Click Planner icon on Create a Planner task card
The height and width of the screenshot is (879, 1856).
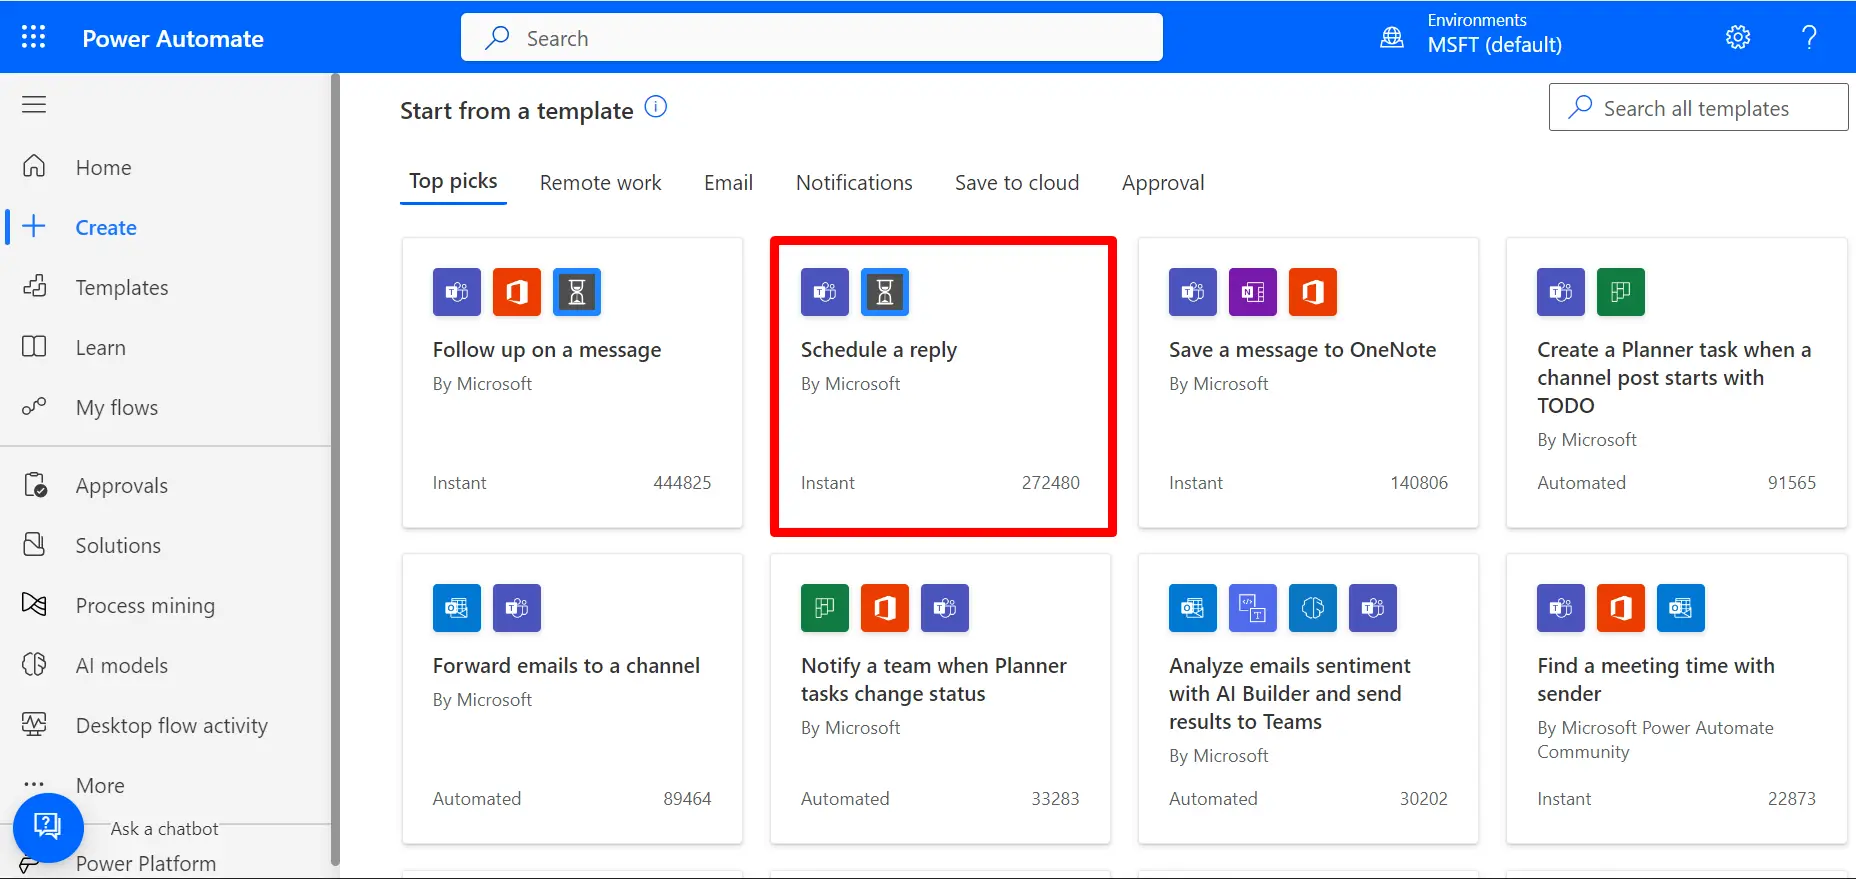(1621, 292)
